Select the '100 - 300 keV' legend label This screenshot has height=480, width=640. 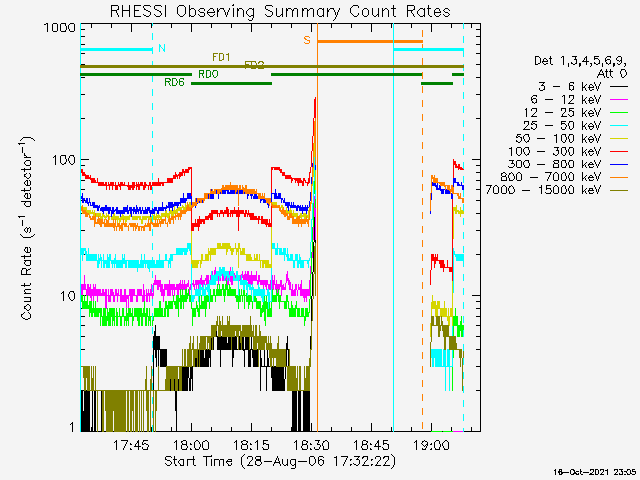555,151
